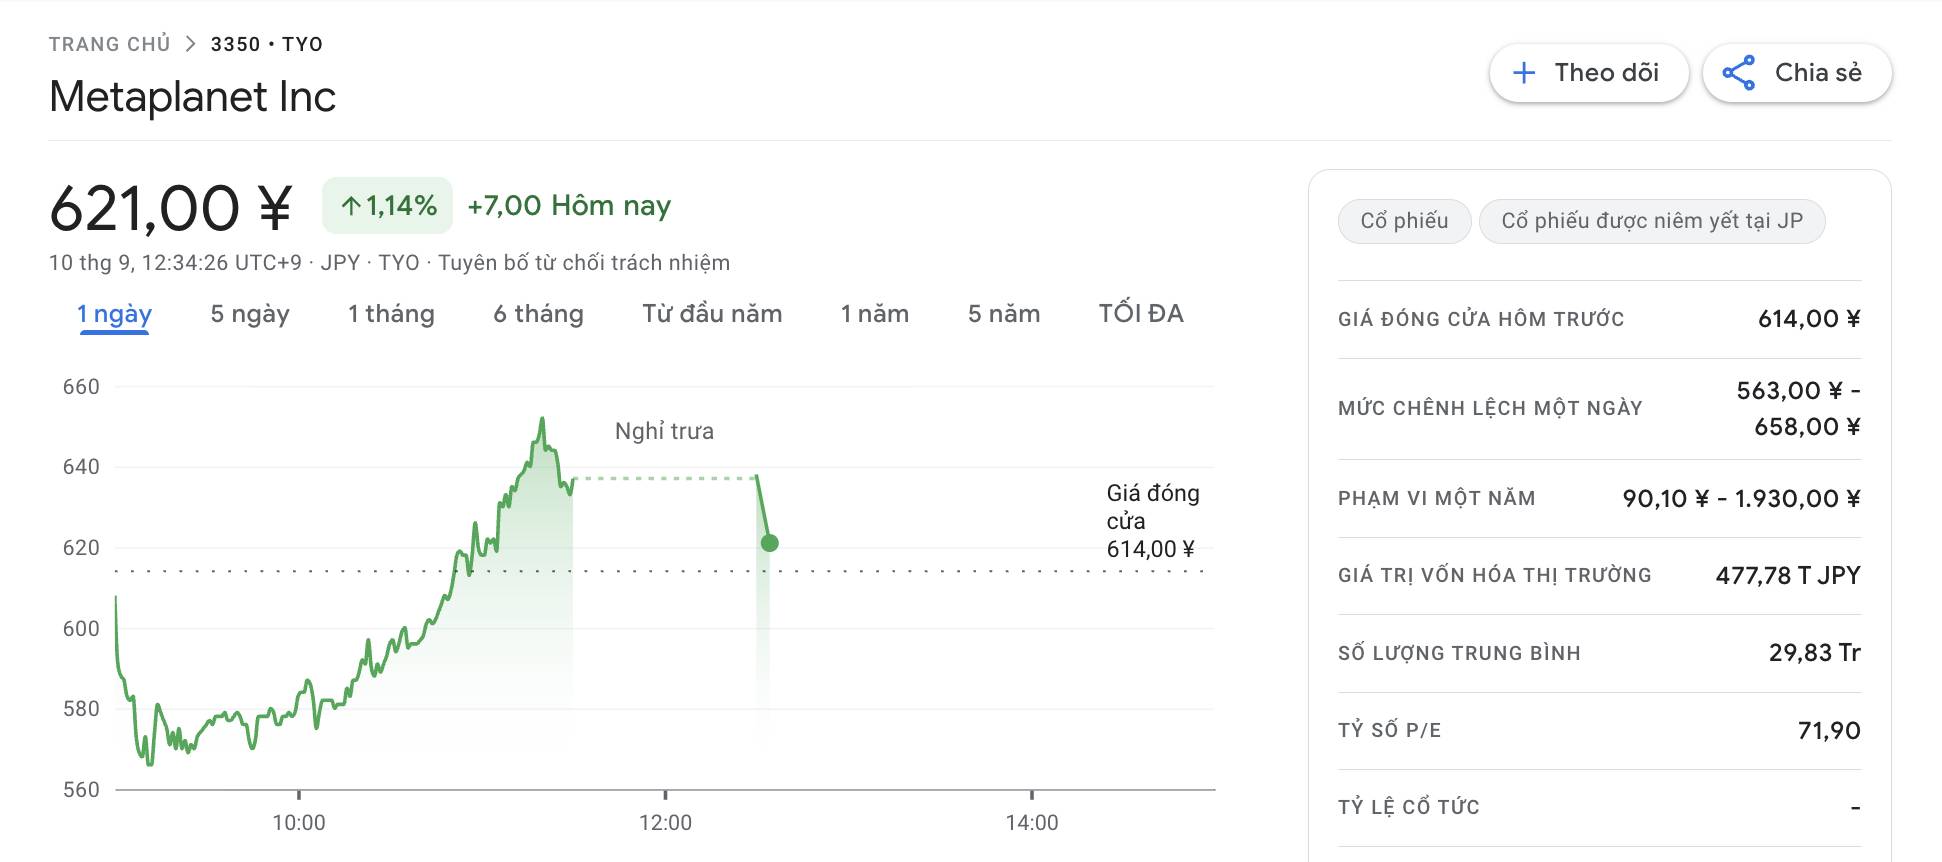The width and height of the screenshot is (1942, 862).
Task: Click the TỶ SỐ P/E label
Action: point(1390,730)
